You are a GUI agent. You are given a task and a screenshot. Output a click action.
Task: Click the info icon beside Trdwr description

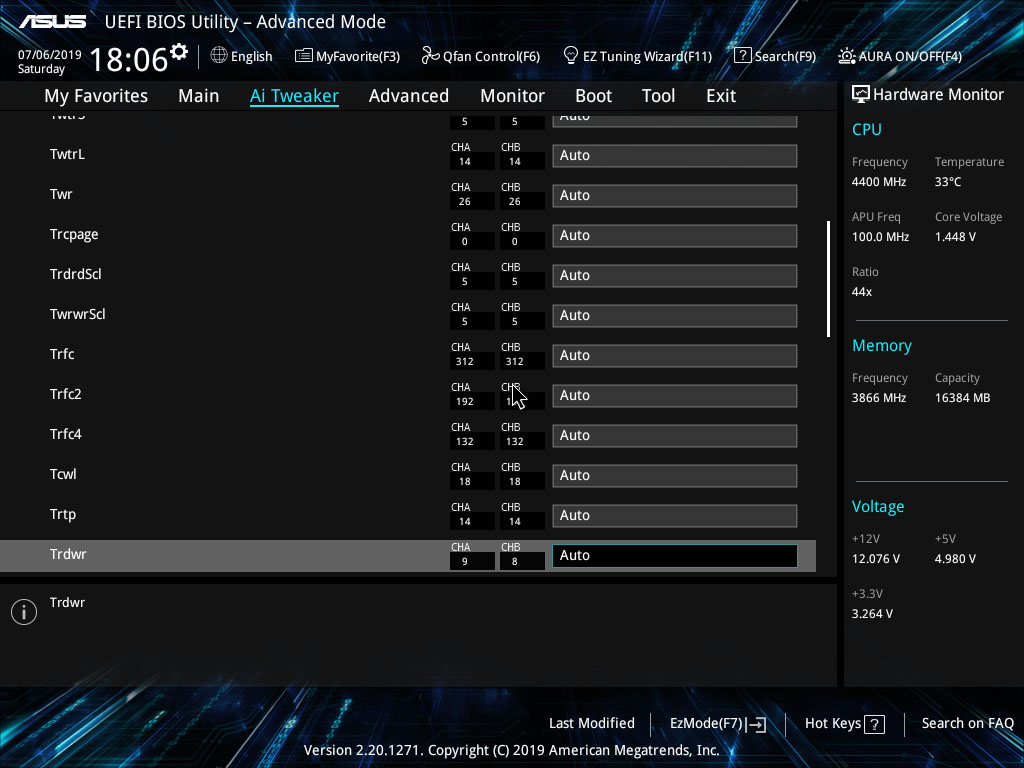[24, 612]
